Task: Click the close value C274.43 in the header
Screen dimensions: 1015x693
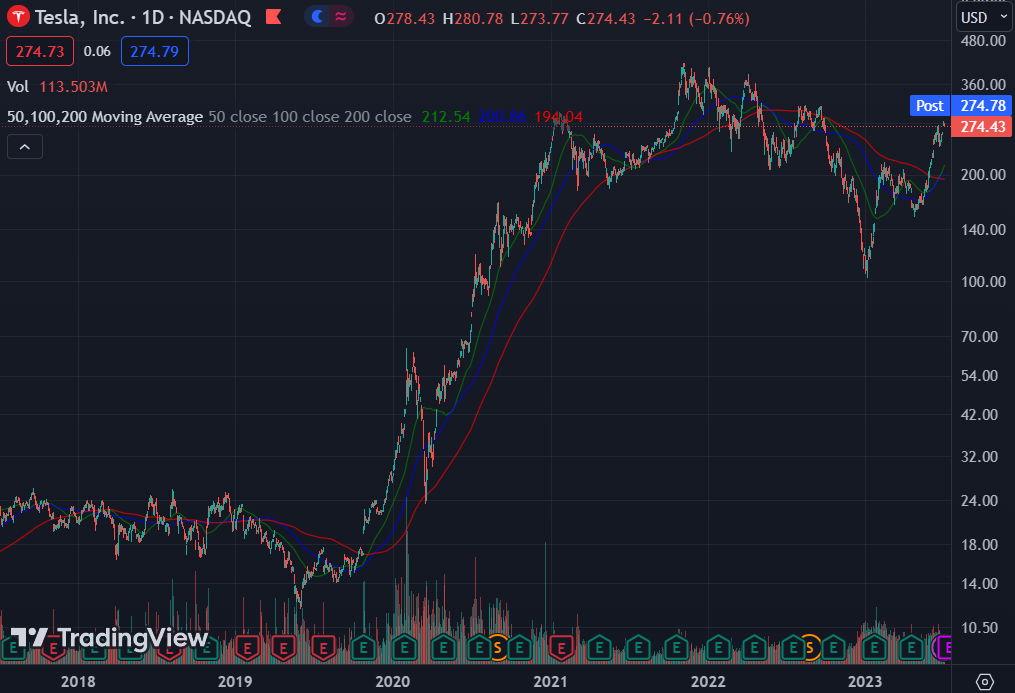Action: point(606,19)
